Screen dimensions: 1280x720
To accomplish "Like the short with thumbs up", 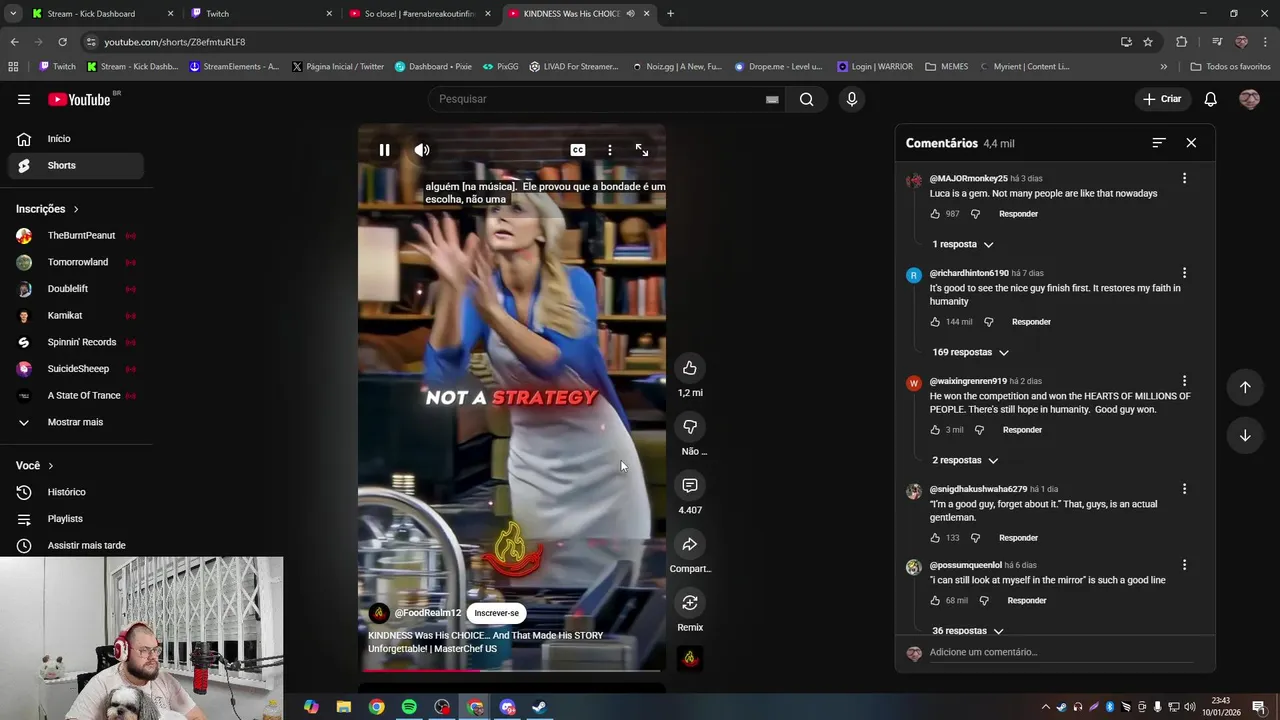I will tap(690, 368).
